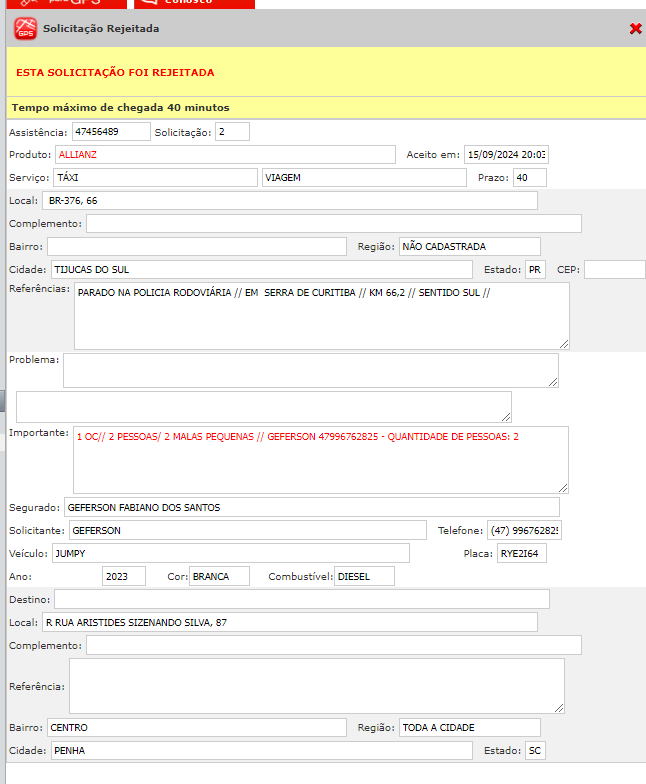Select the Solicitação field
646x784 pixels.
click(232, 132)
